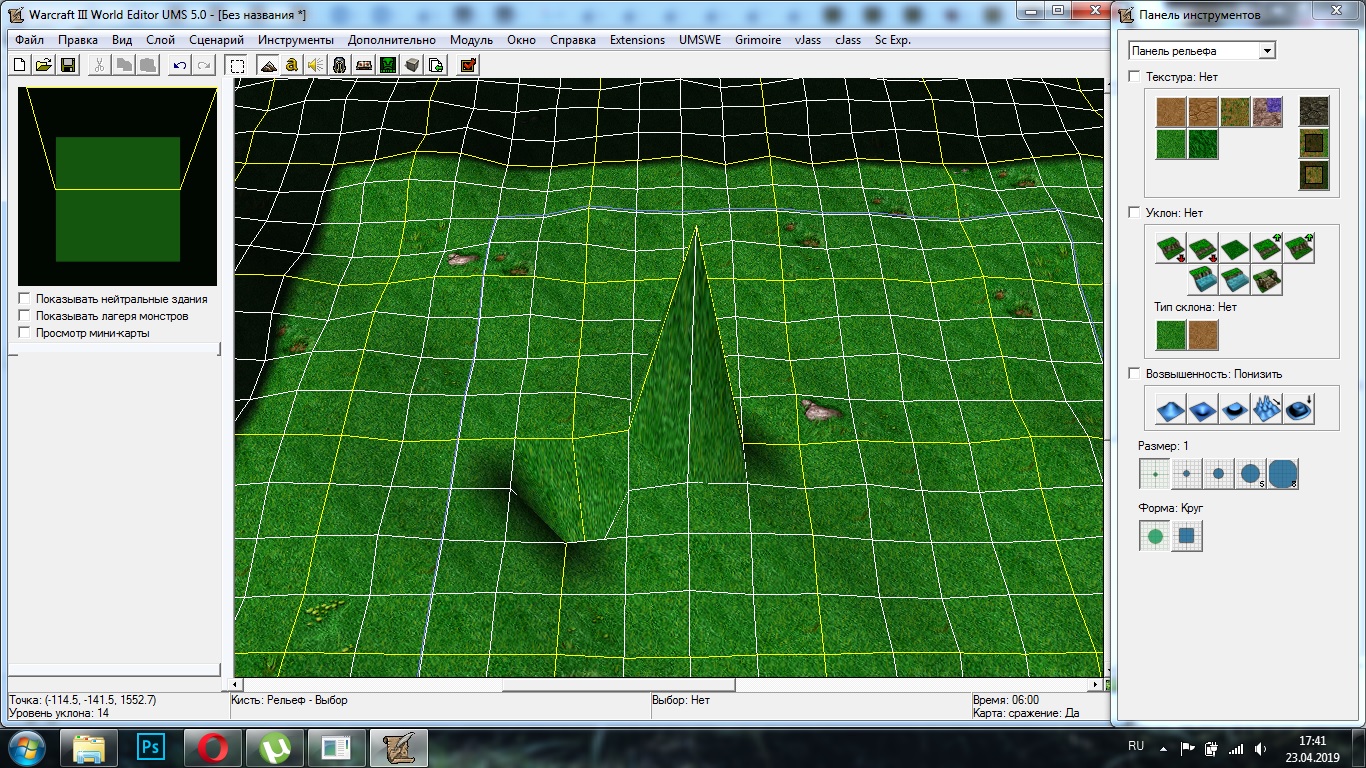1366x768 pixels.
Task: Undo the last action in the toolbar
Action: point(180,65)
